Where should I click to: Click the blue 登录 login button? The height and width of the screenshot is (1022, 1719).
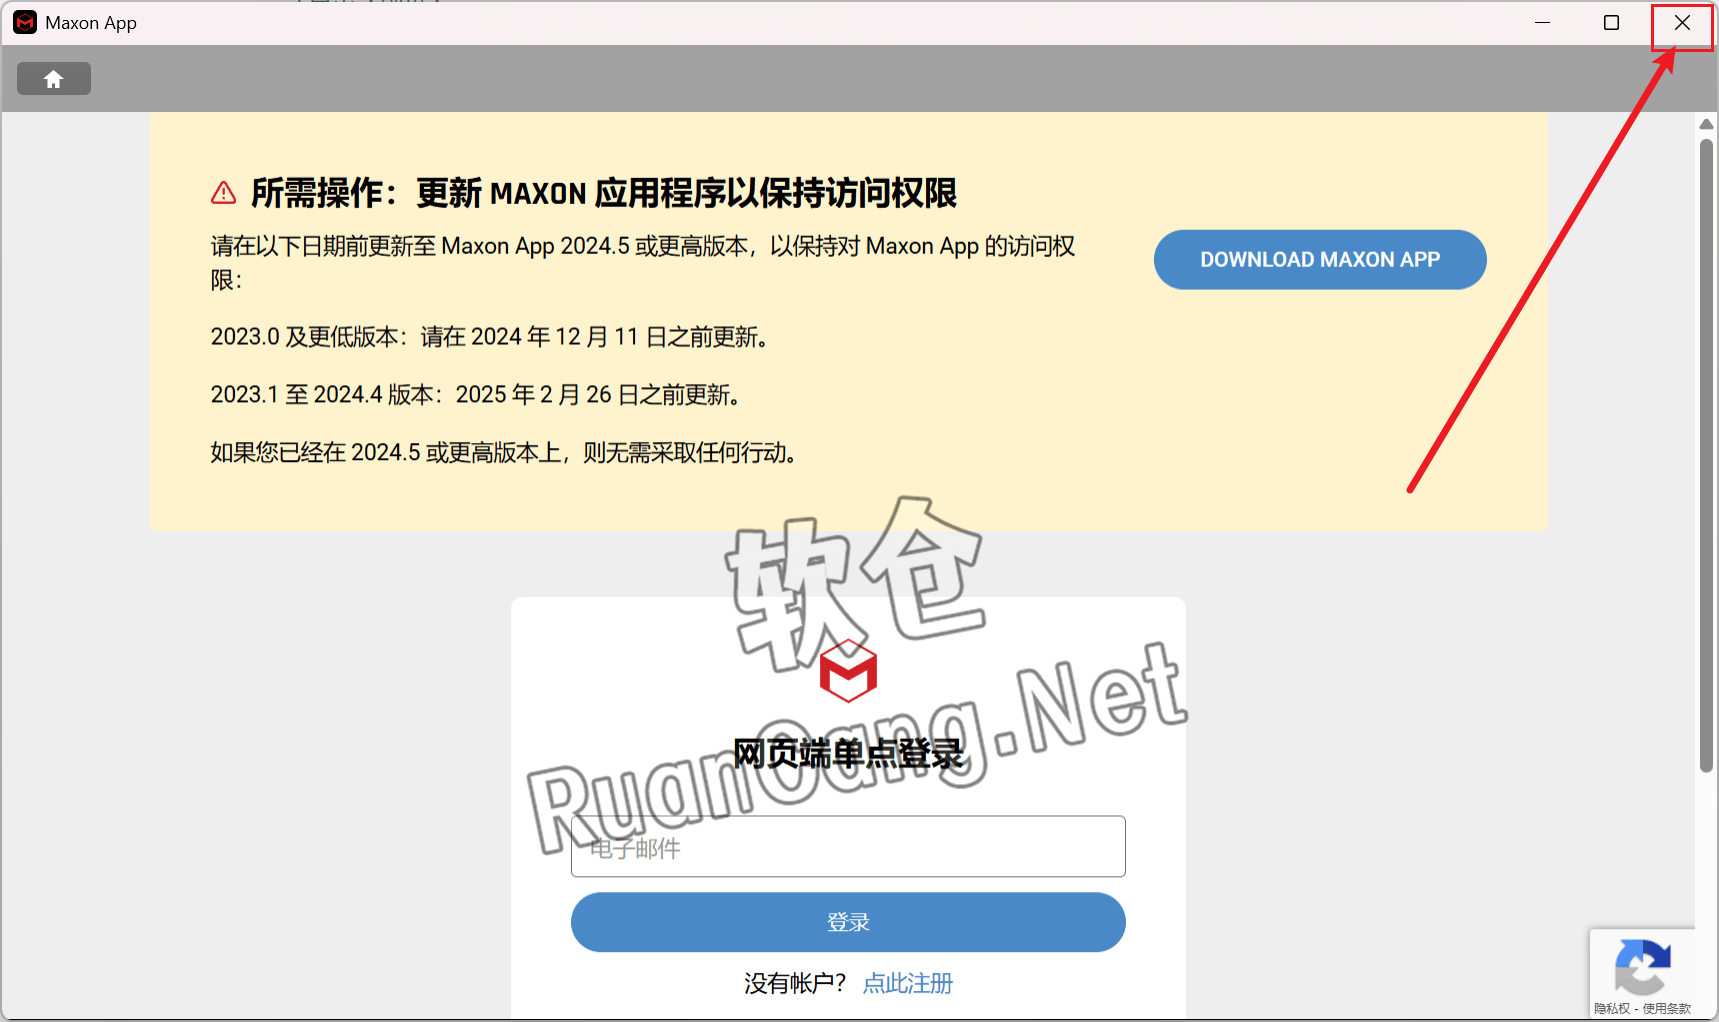[x=848, y=922]
